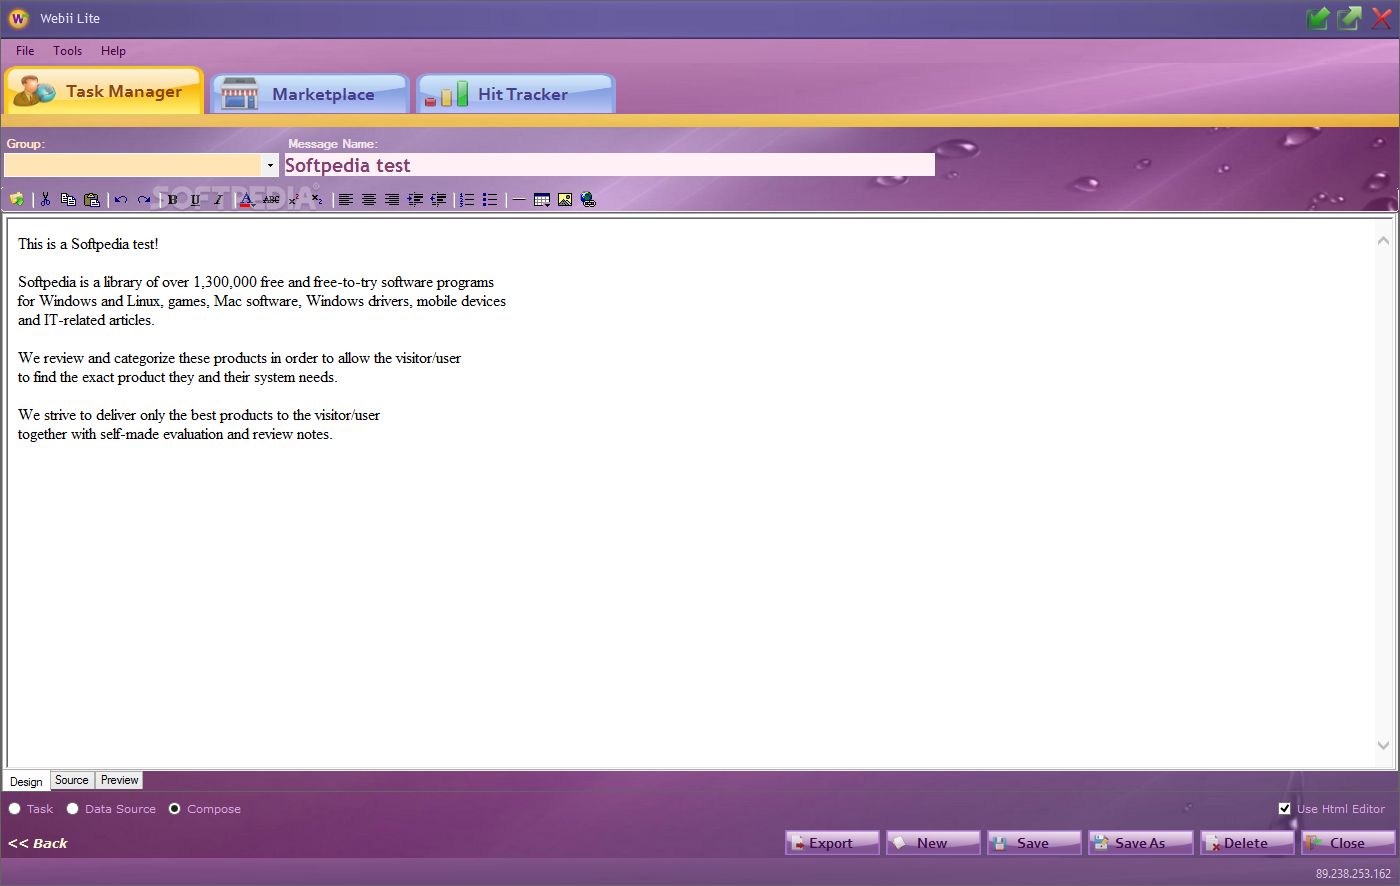
Task: Toggle underline formatting
Action: [195, 200]
